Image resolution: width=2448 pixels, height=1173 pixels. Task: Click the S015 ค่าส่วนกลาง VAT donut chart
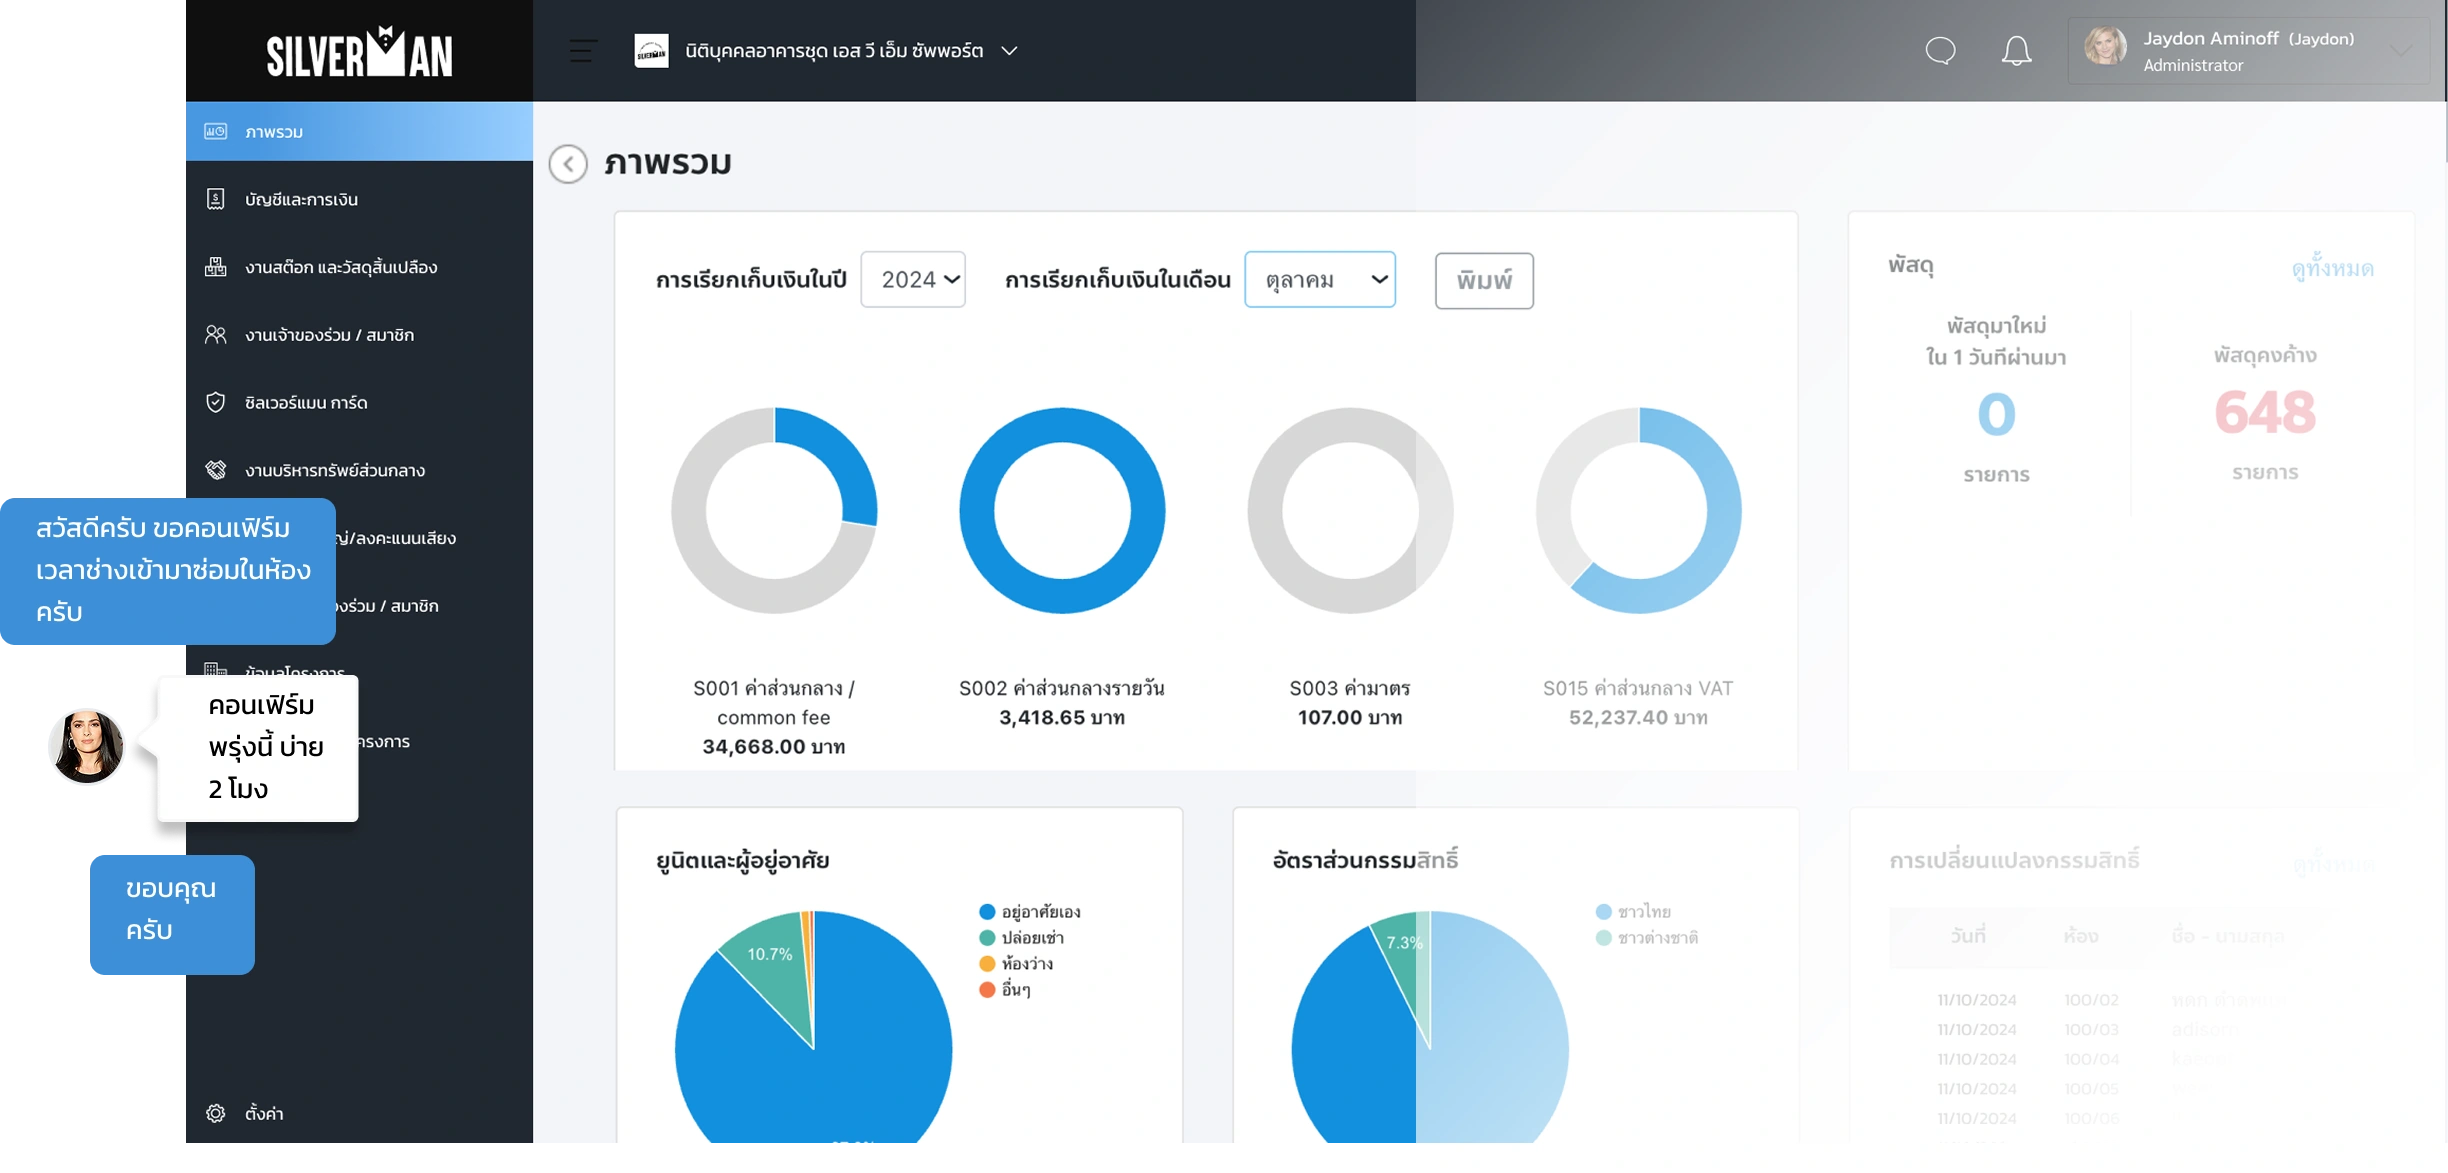tap(1638, 510)
